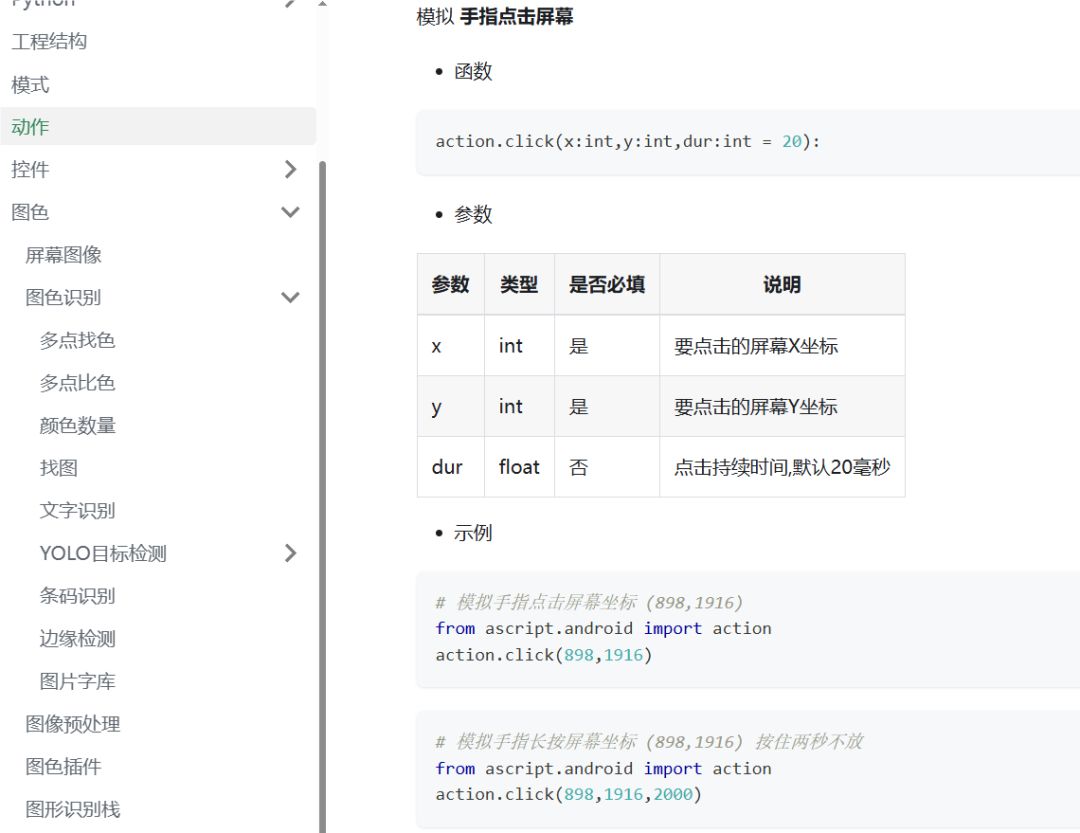
Task: Open the 颜色数量 page
Action: coord(77,426)
